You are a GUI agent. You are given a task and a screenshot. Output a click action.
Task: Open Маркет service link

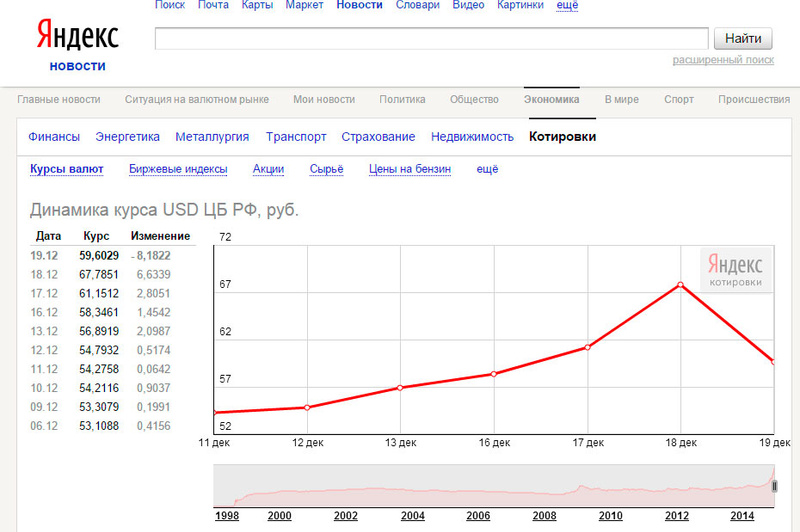click(x=304, y=5)
